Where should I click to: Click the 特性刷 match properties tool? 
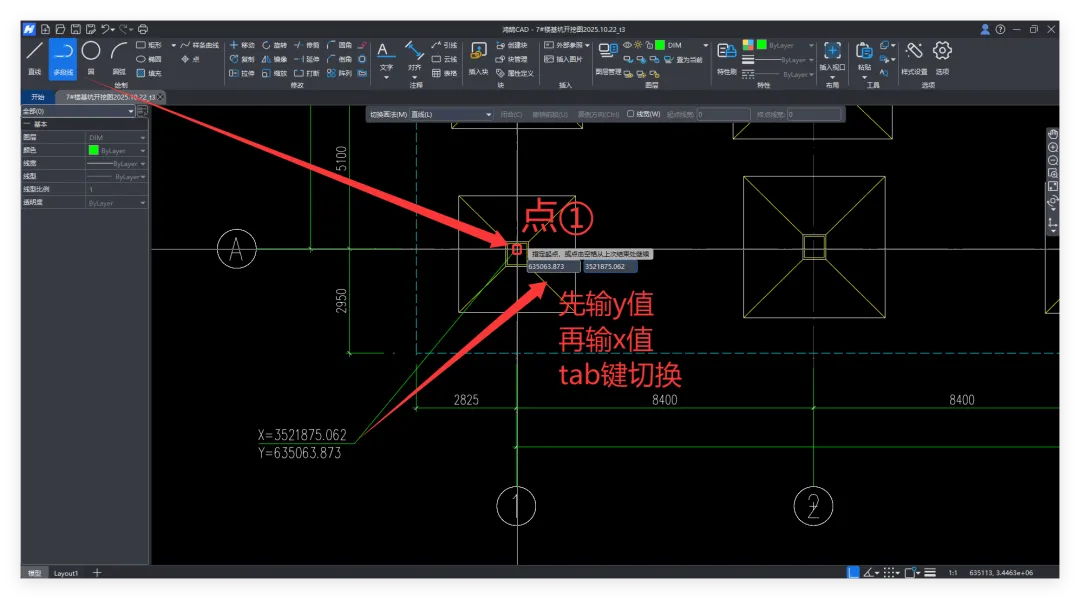[x=727, y=58]
